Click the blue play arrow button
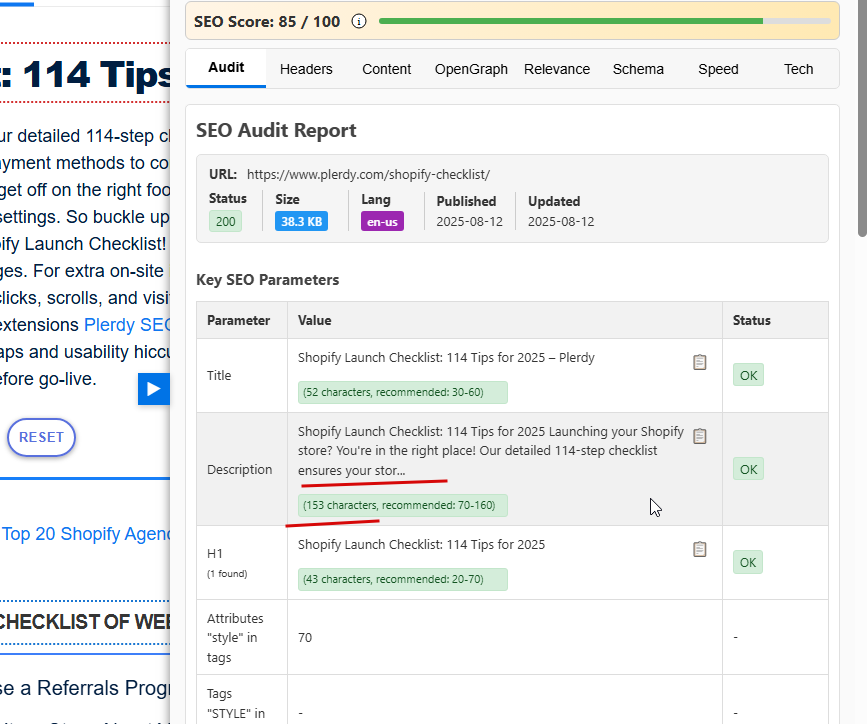867x724 pixels. click(x=154, y=389)
